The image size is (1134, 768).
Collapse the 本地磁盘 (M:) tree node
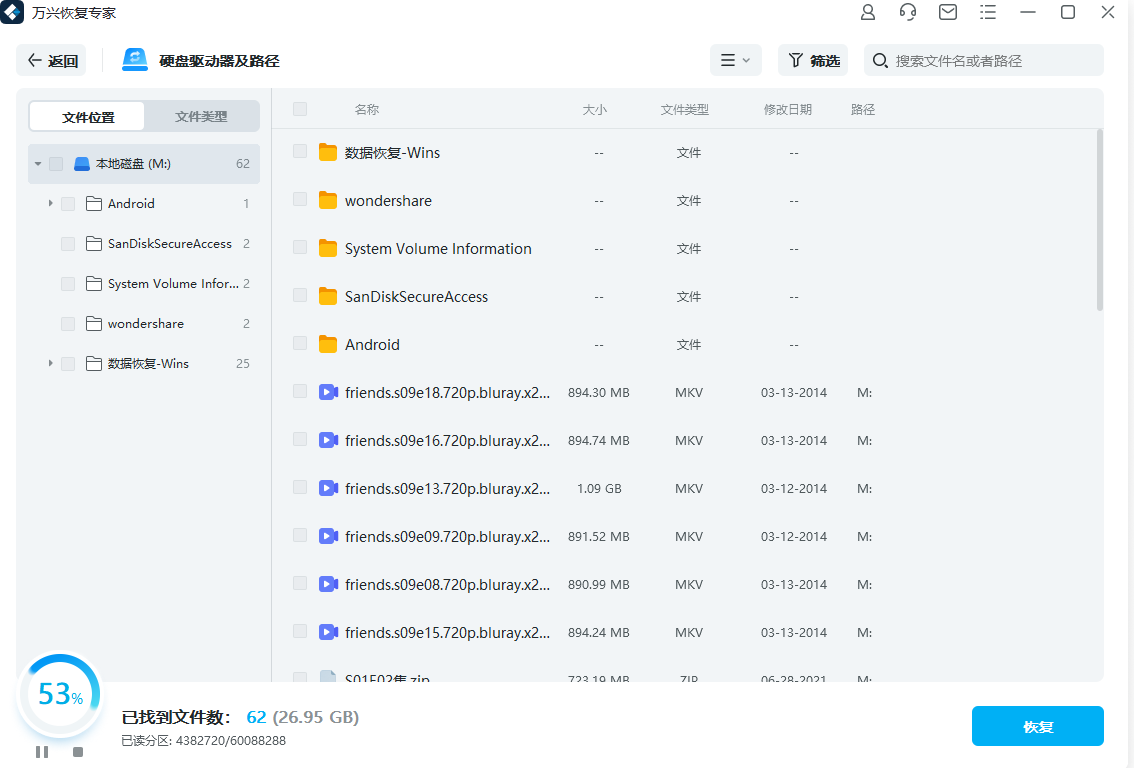(38, 164)
